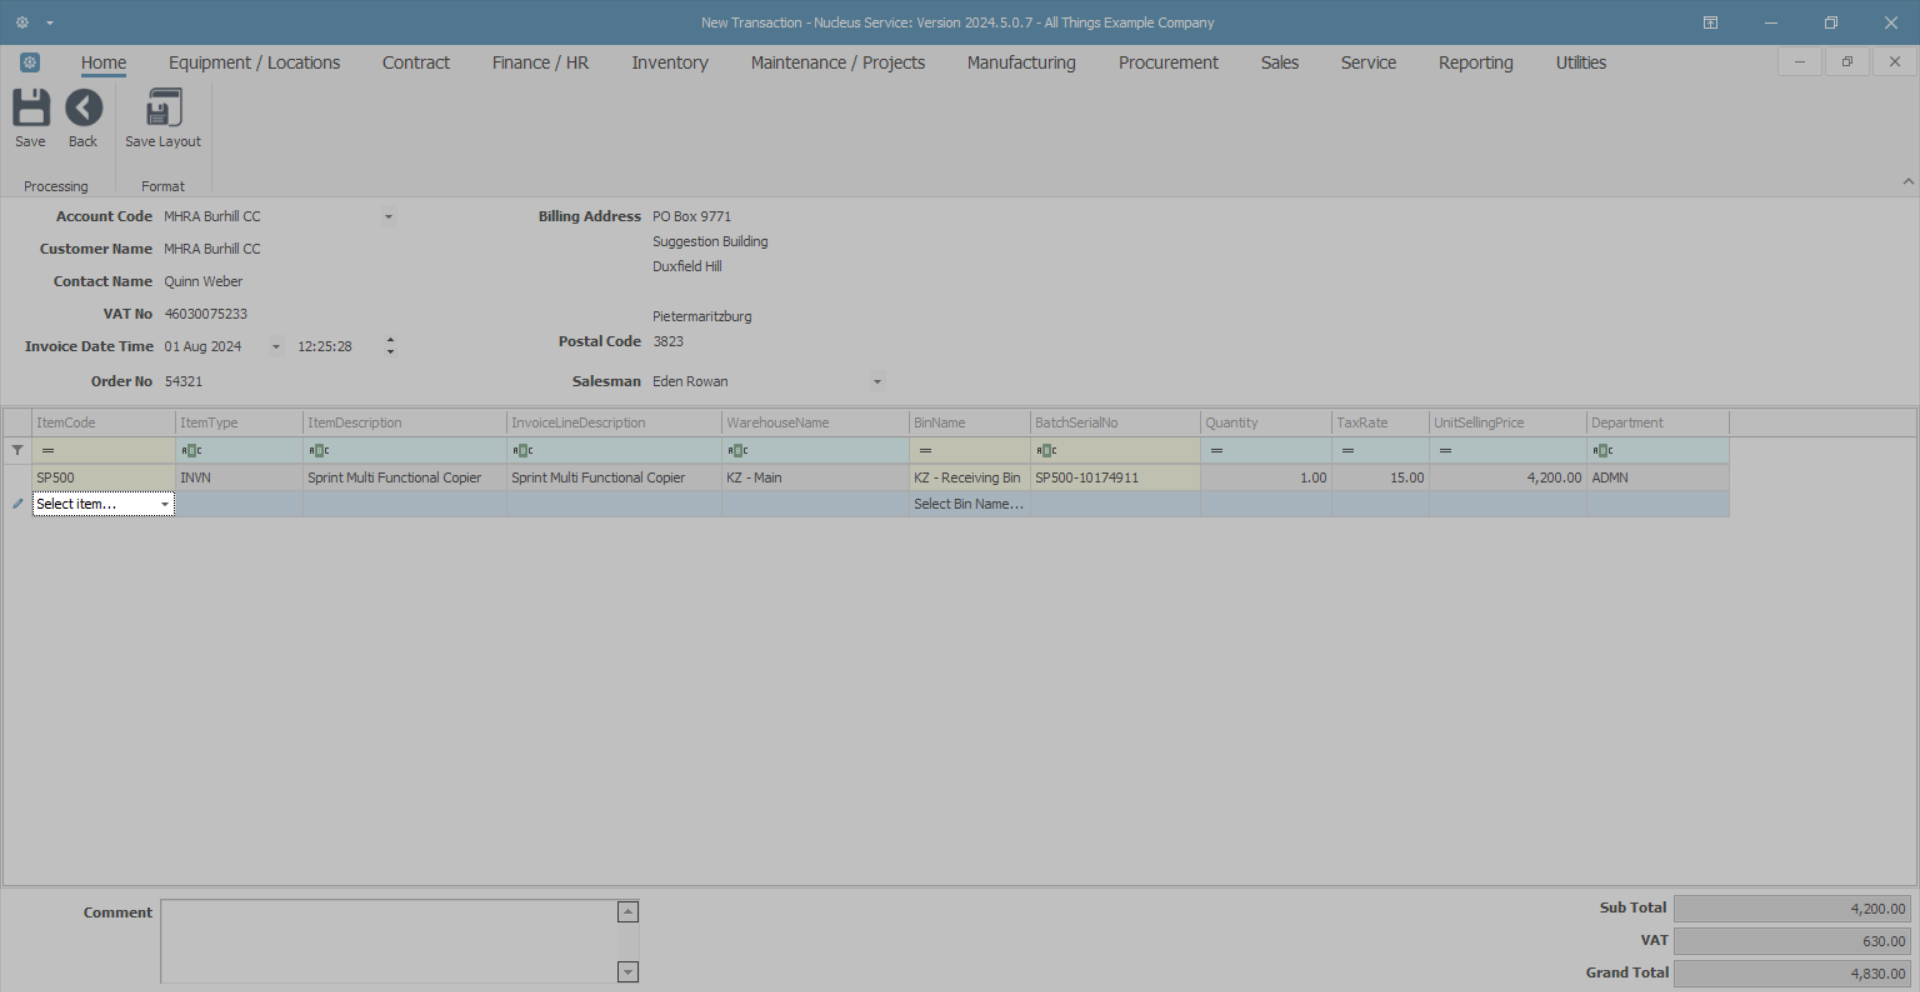Click the TaxRate equals filter icon
Viewport: 1920px width, 992px height.
pos(1348,450)
